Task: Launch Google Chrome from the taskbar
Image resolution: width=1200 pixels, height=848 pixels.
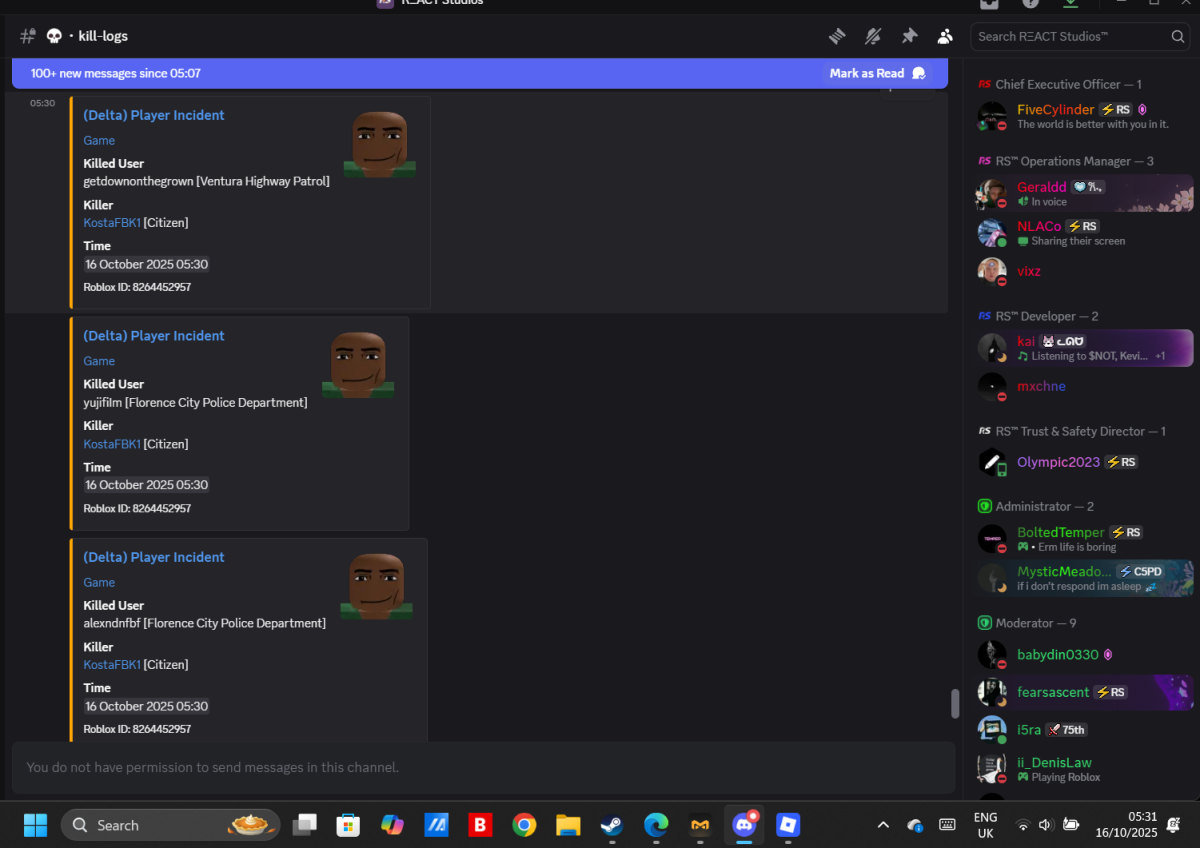Action: pyautogui.click(x=523, y=825)
